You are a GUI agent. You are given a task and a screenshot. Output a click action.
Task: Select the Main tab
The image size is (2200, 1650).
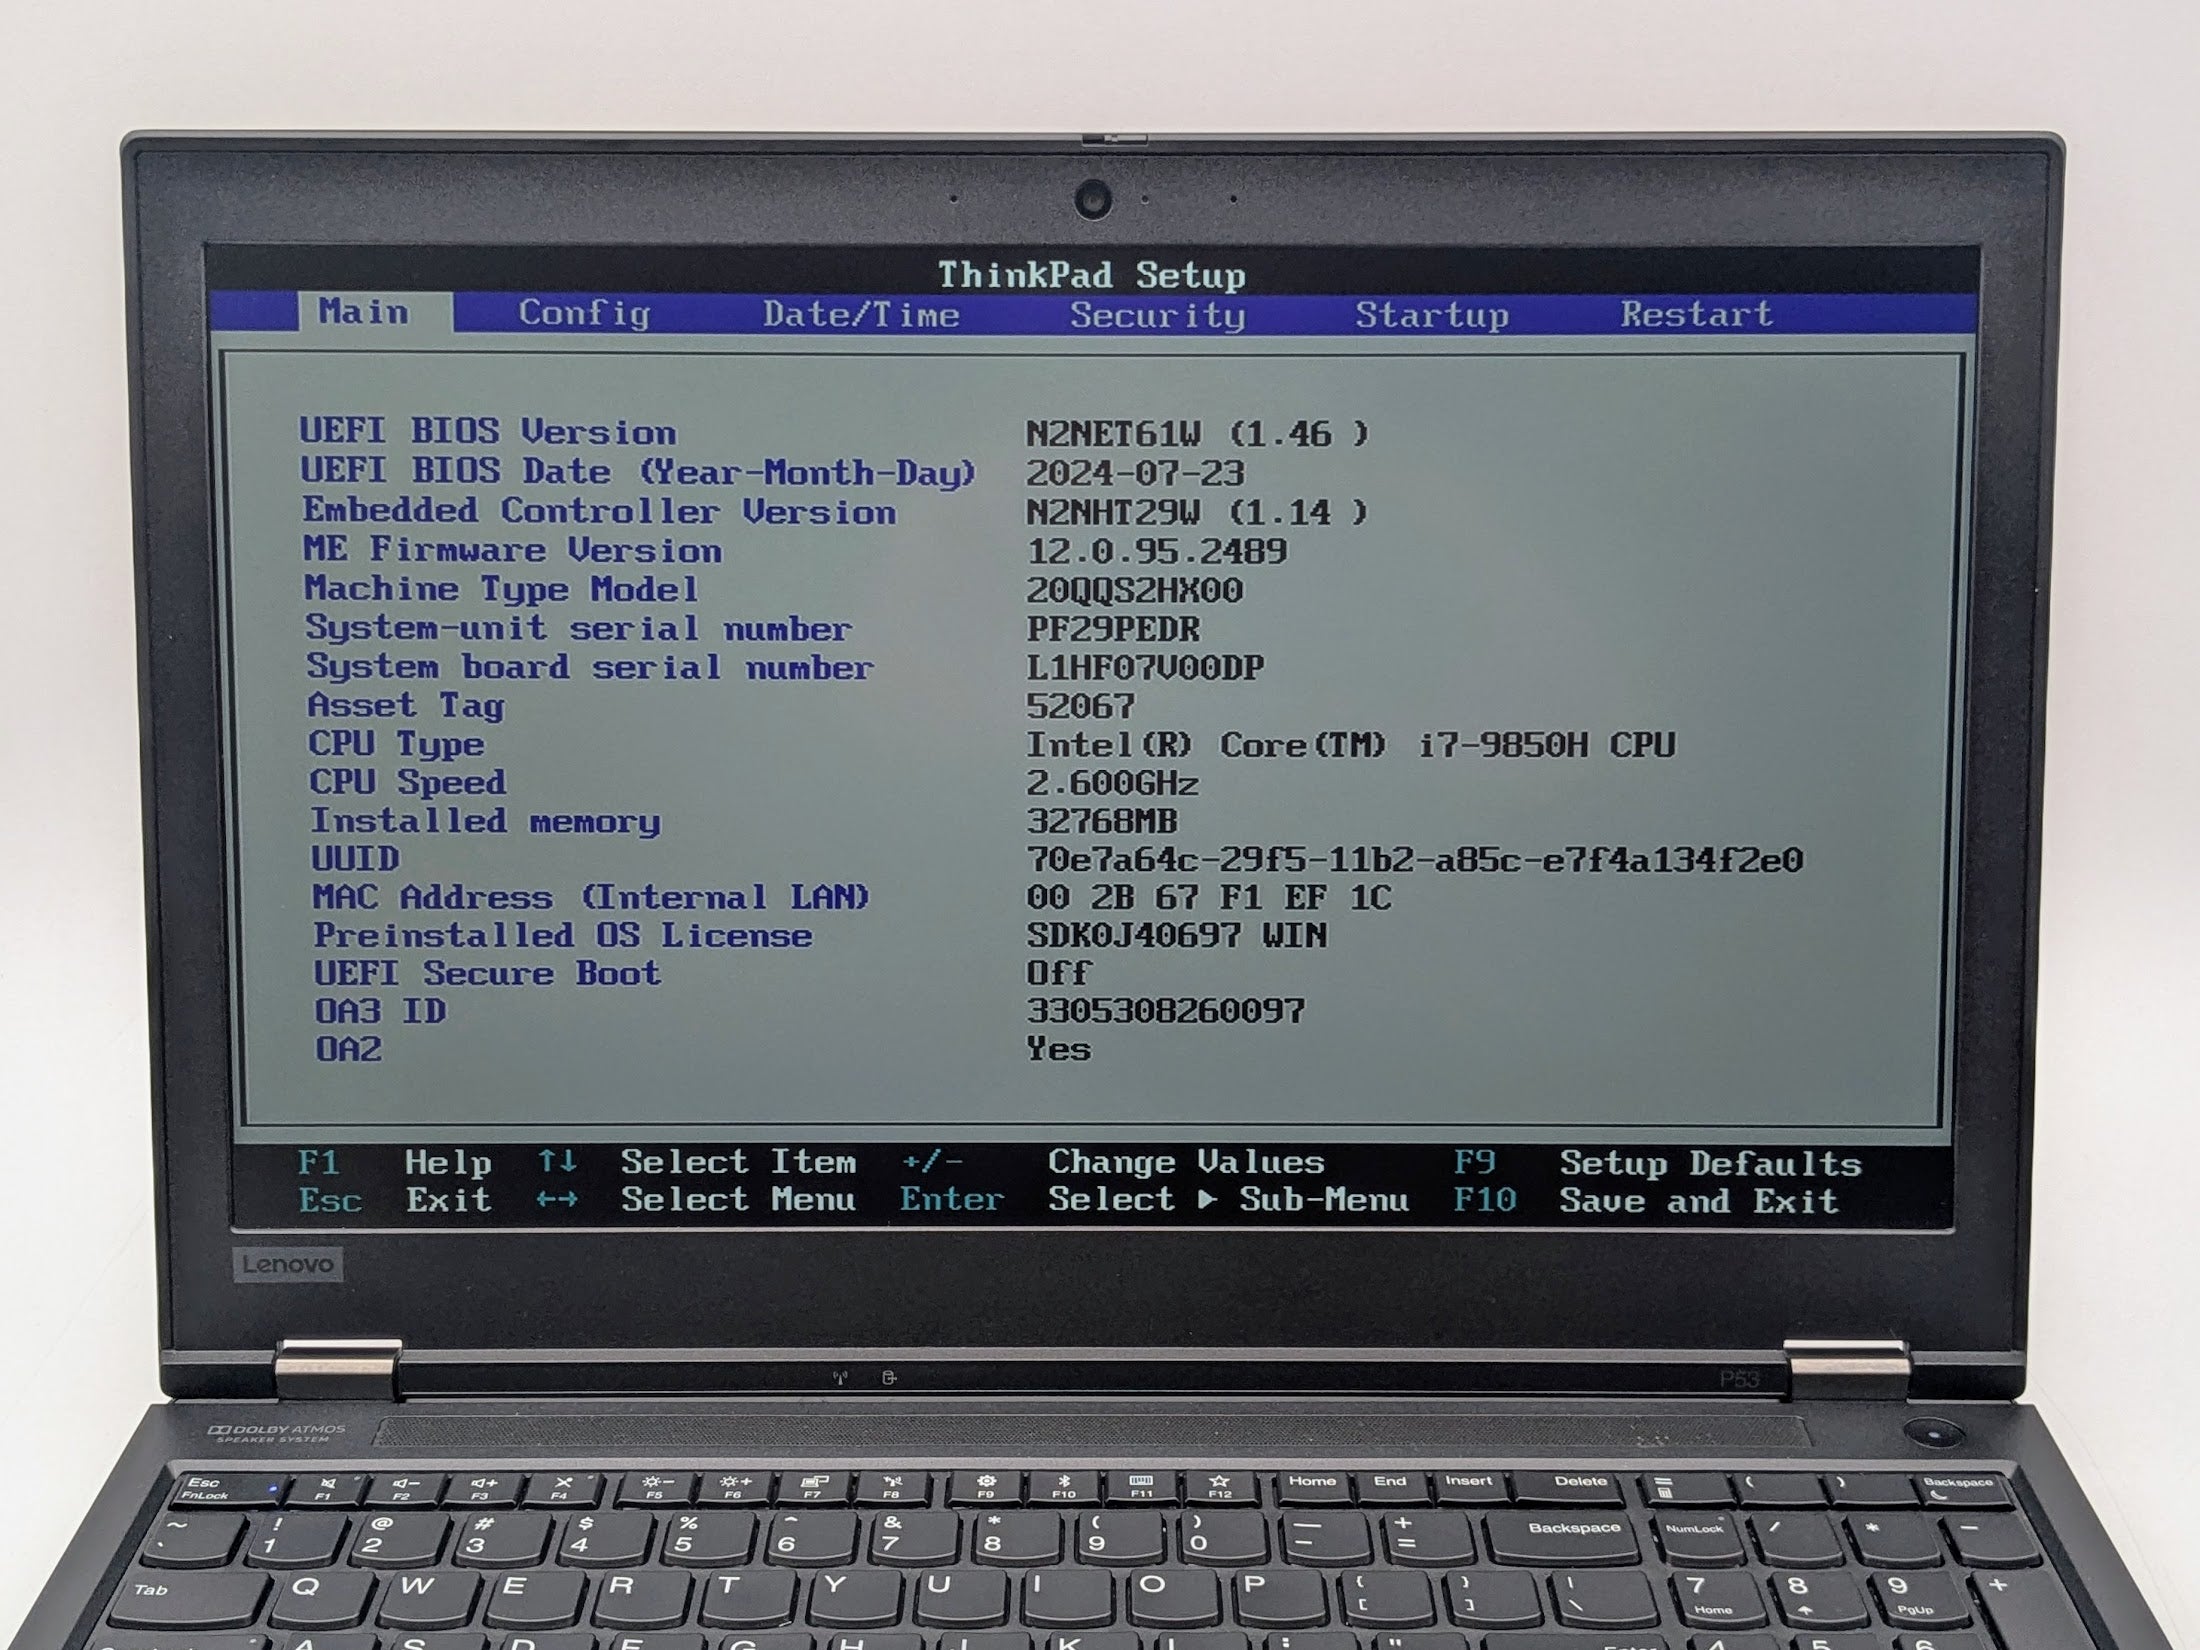pos(364,312)
